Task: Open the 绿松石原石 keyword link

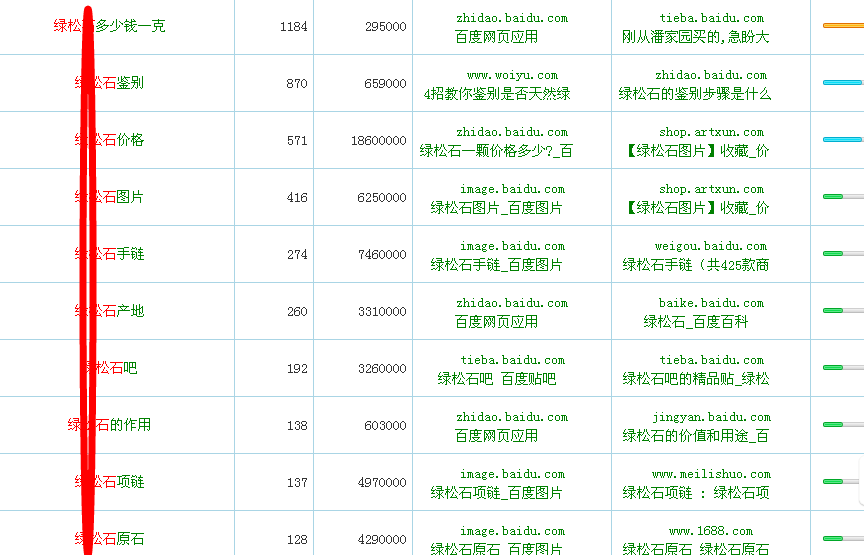Action: 110,539
